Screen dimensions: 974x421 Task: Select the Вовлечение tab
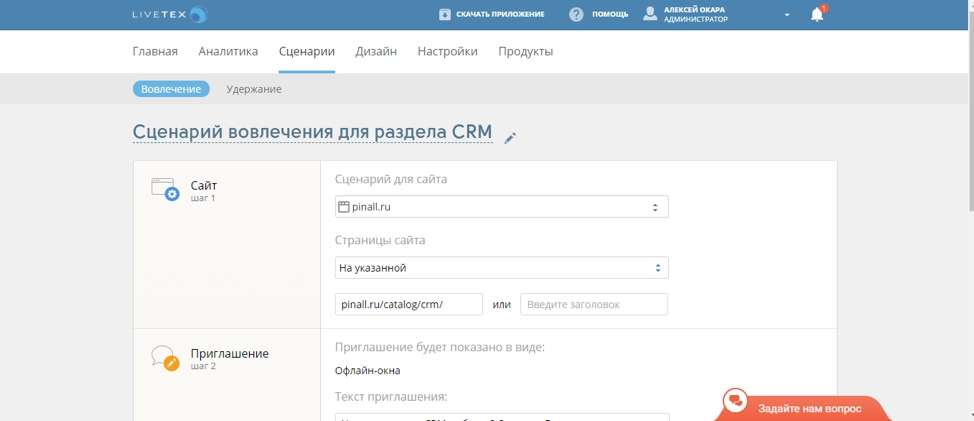(171, 89)
